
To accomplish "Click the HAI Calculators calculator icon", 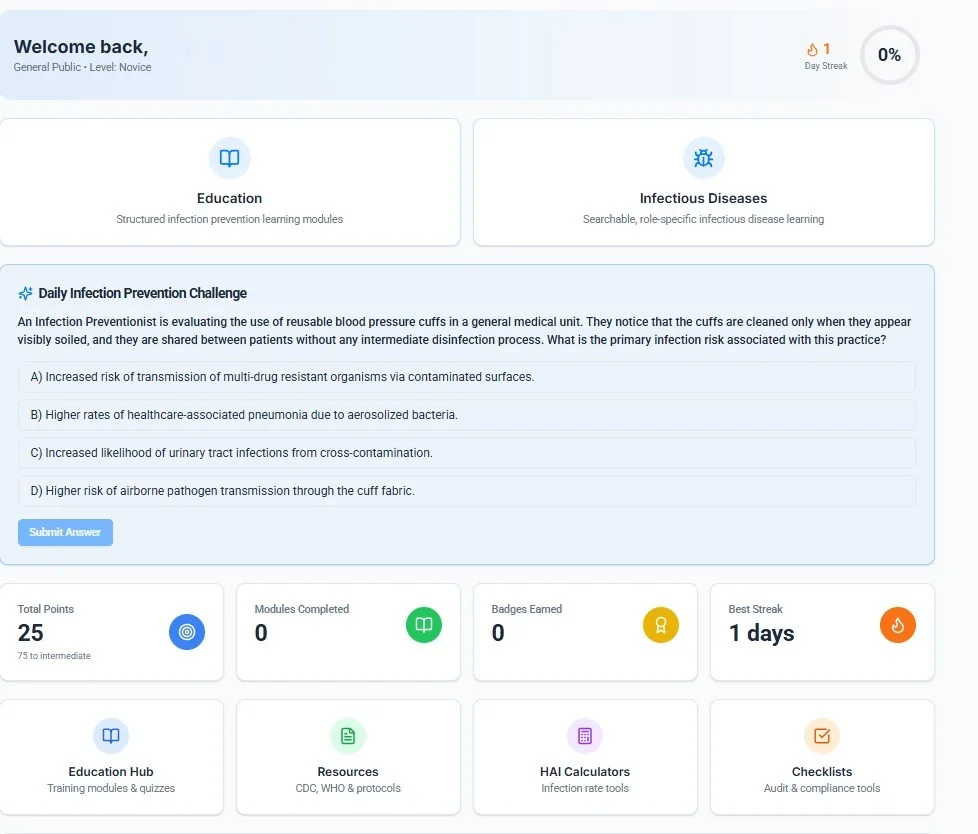I will (585, 736).
